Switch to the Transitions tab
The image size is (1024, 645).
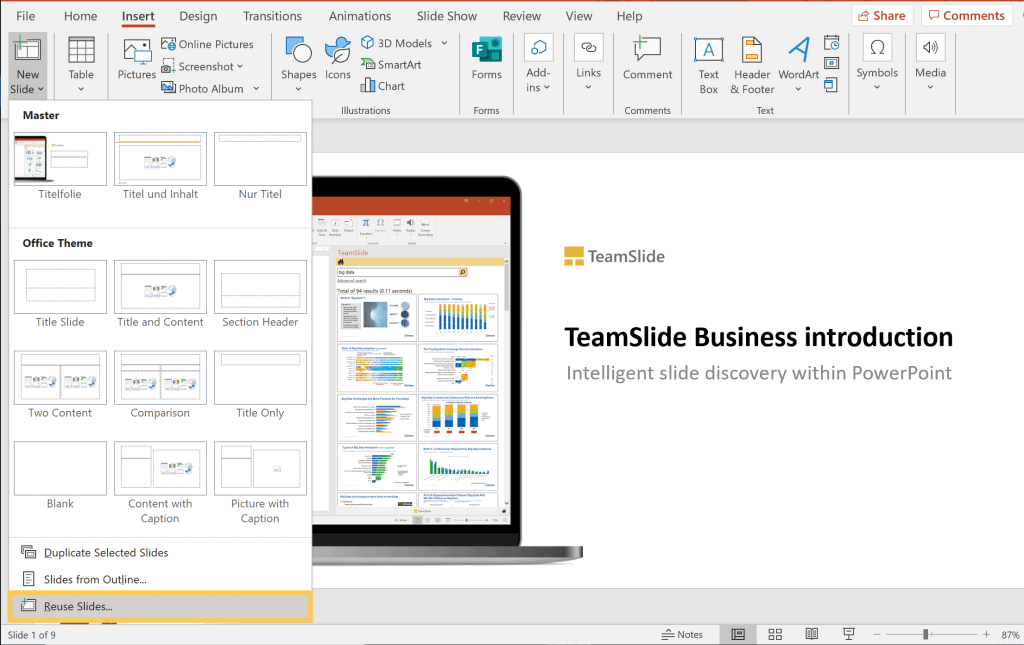point(272,16)
